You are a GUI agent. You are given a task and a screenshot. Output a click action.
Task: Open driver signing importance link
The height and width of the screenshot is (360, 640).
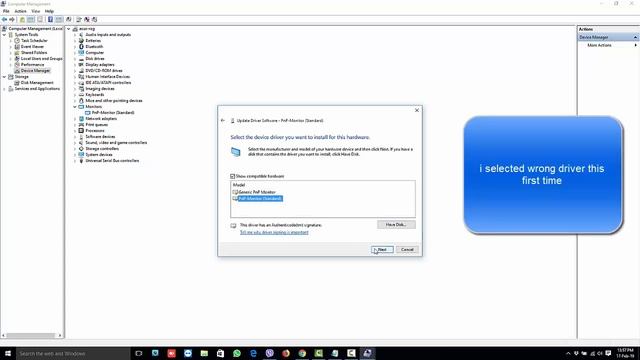pyautogui.click(x=274, y=232)
